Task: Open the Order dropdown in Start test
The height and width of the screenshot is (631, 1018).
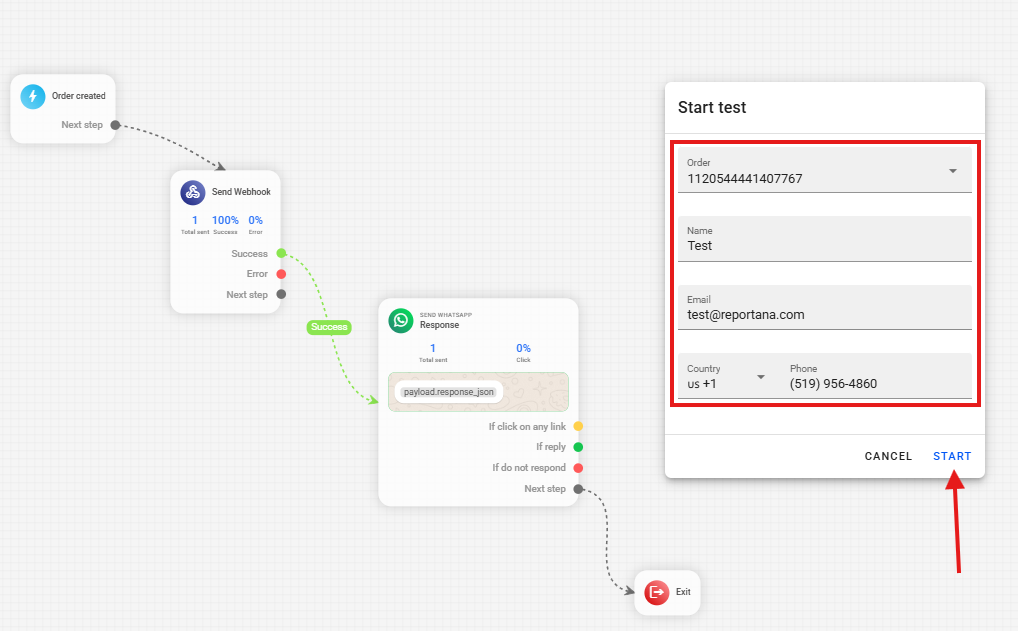Action: pos(952,172)
